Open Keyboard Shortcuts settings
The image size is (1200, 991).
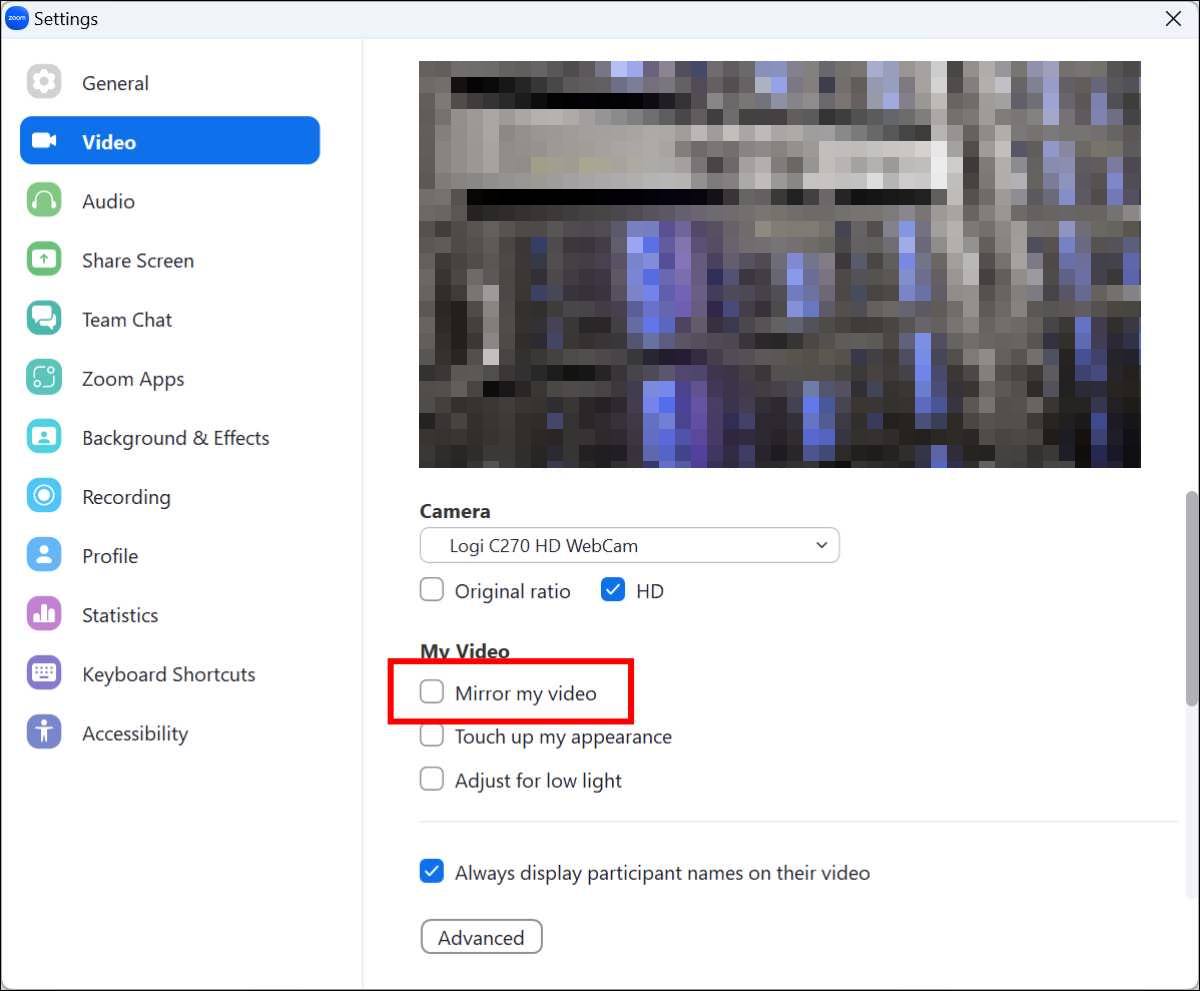tap(170, 673)
